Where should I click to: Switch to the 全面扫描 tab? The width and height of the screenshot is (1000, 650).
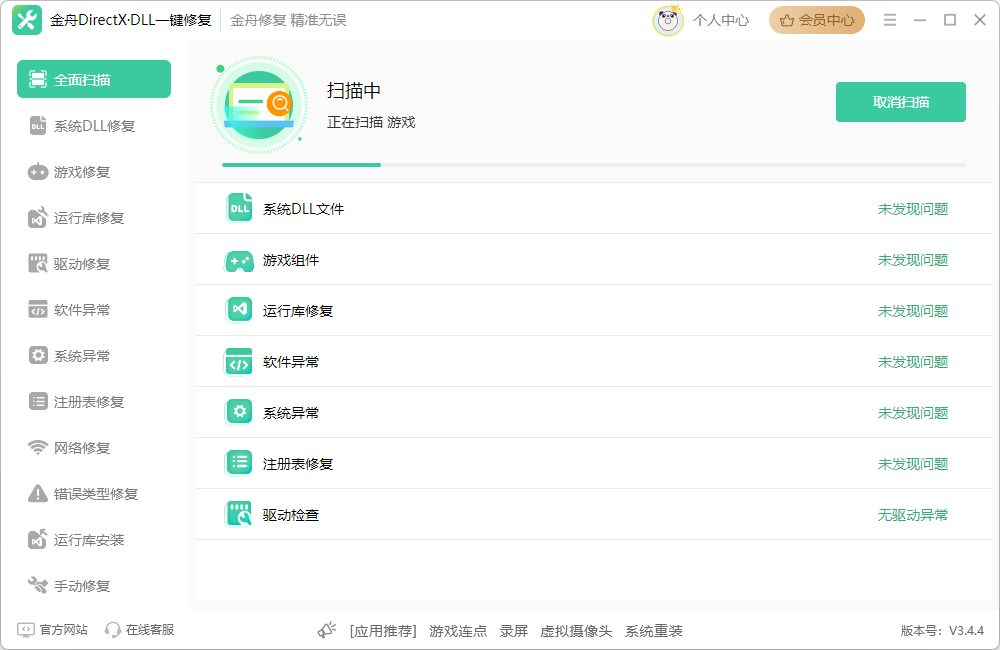(x=93, y=78)
